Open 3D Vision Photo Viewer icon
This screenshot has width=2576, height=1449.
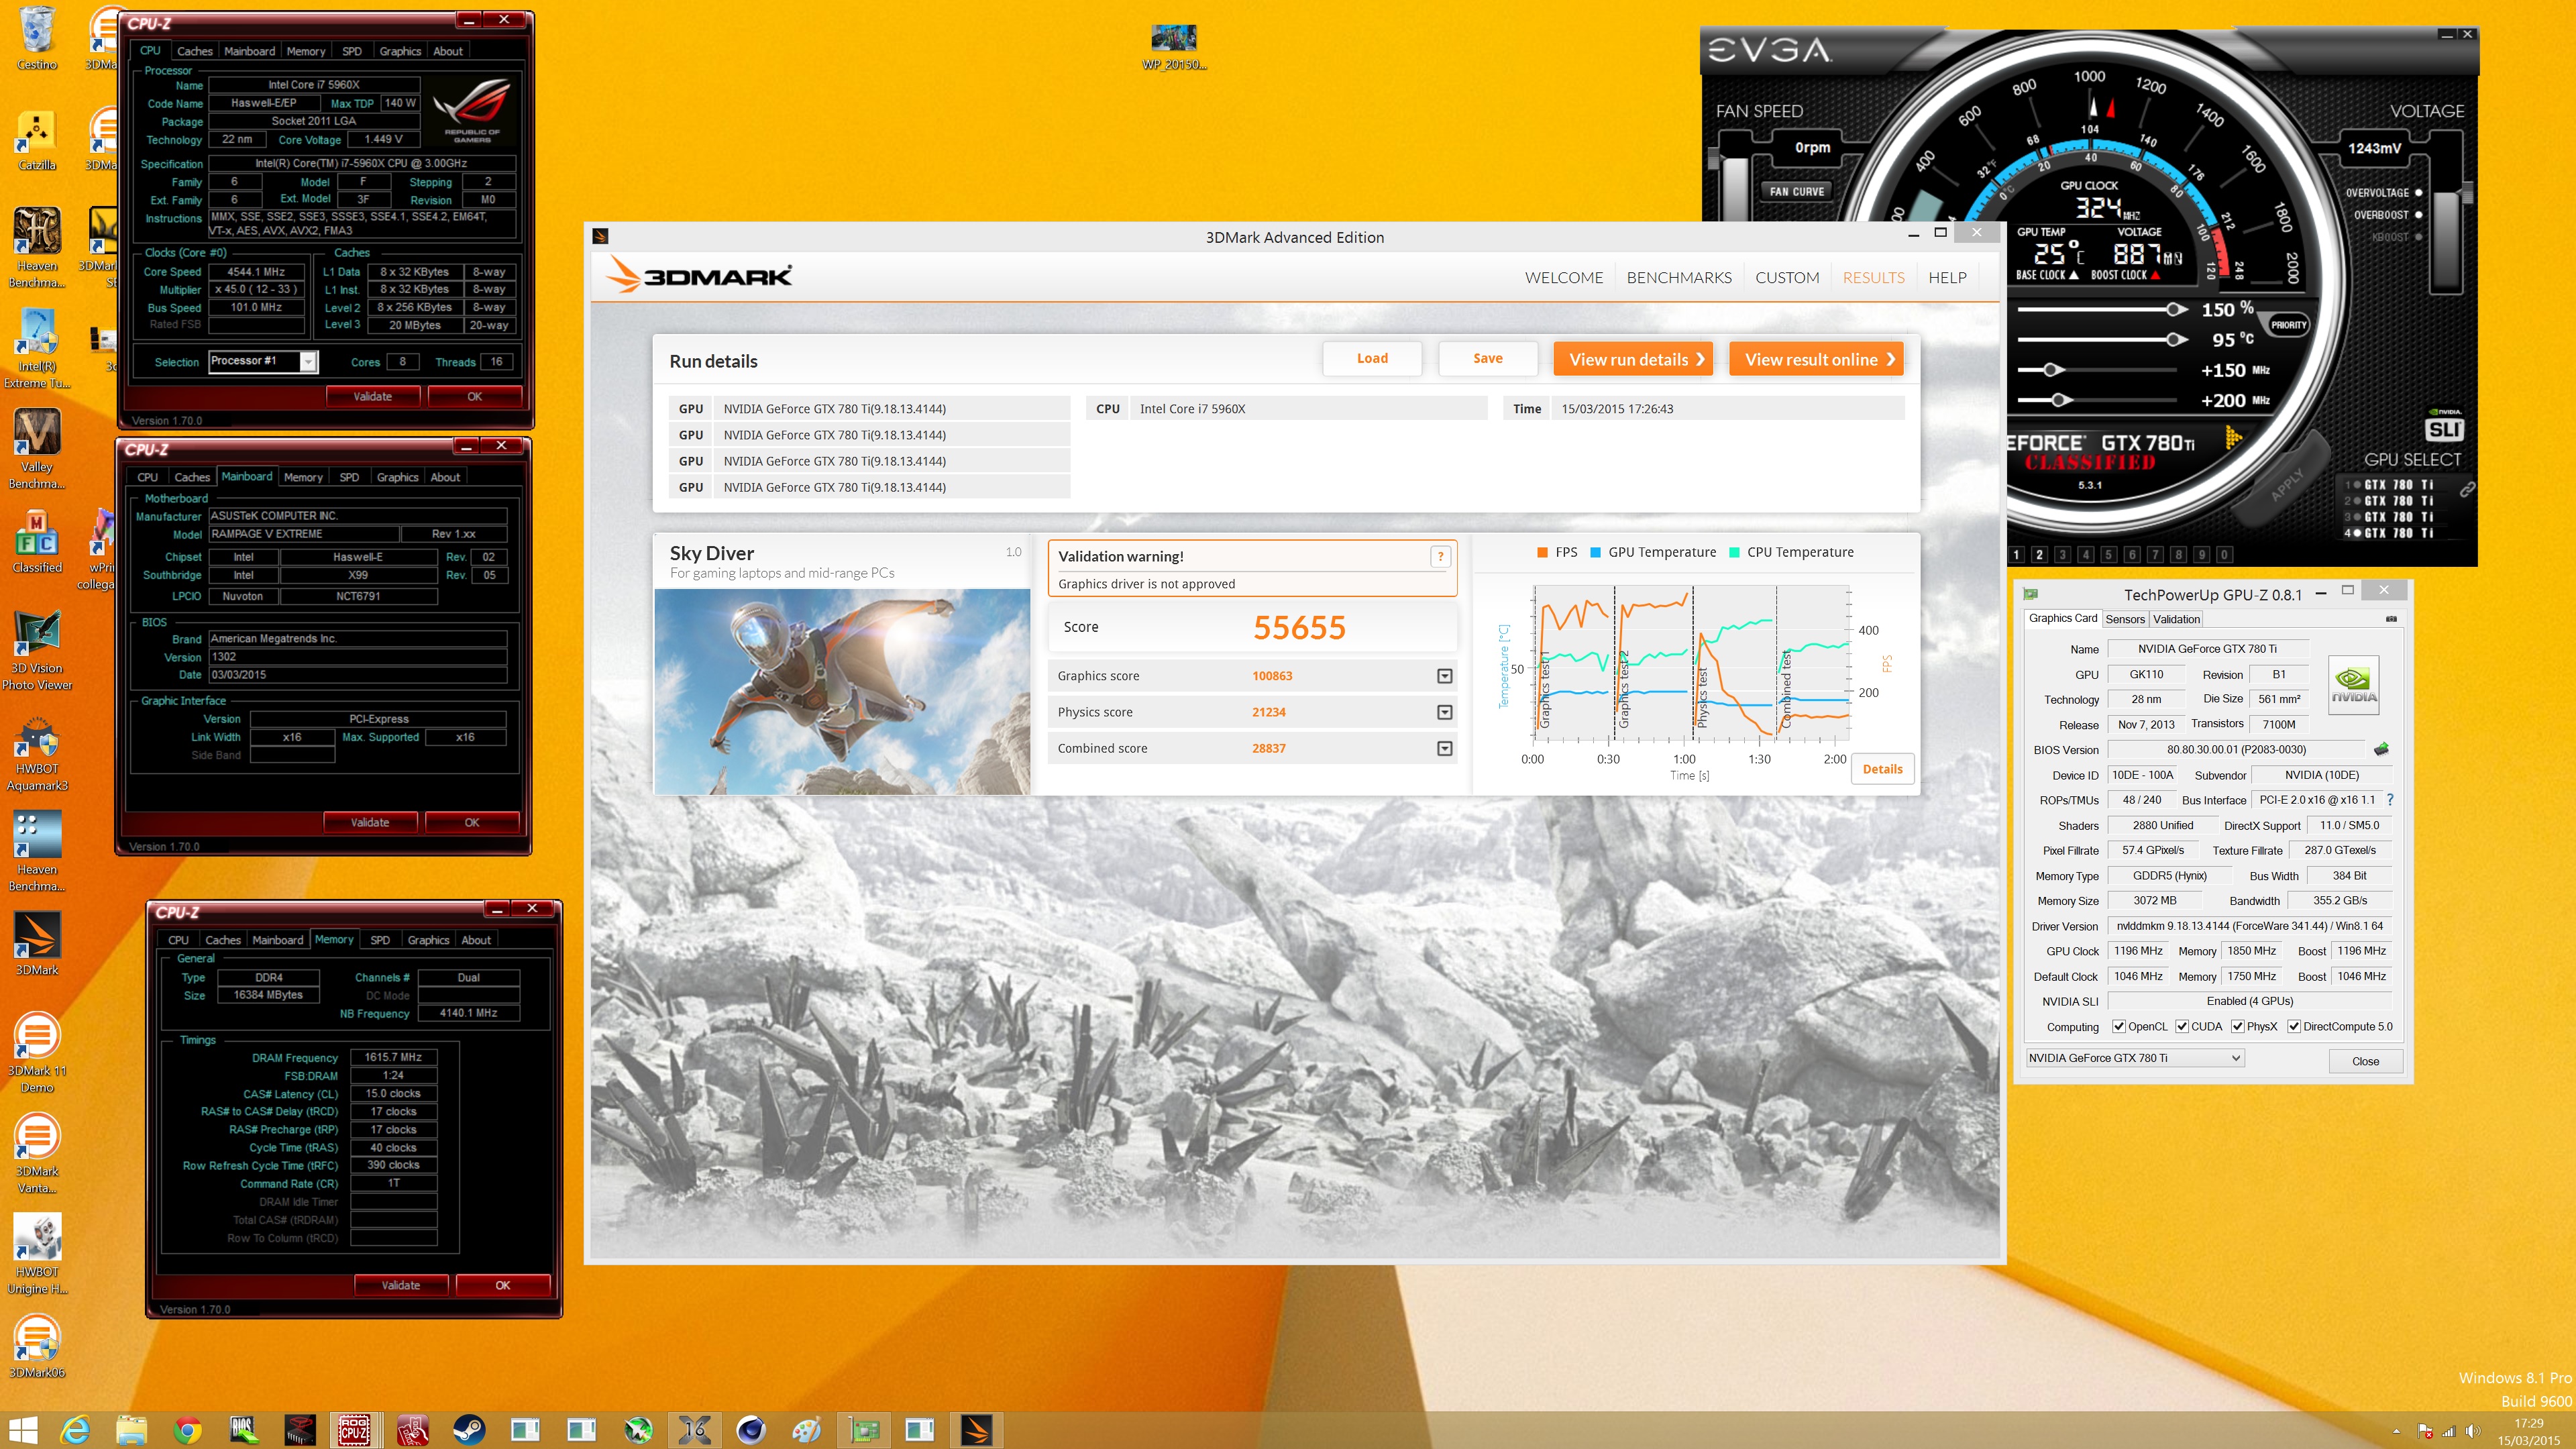point(37,651)
